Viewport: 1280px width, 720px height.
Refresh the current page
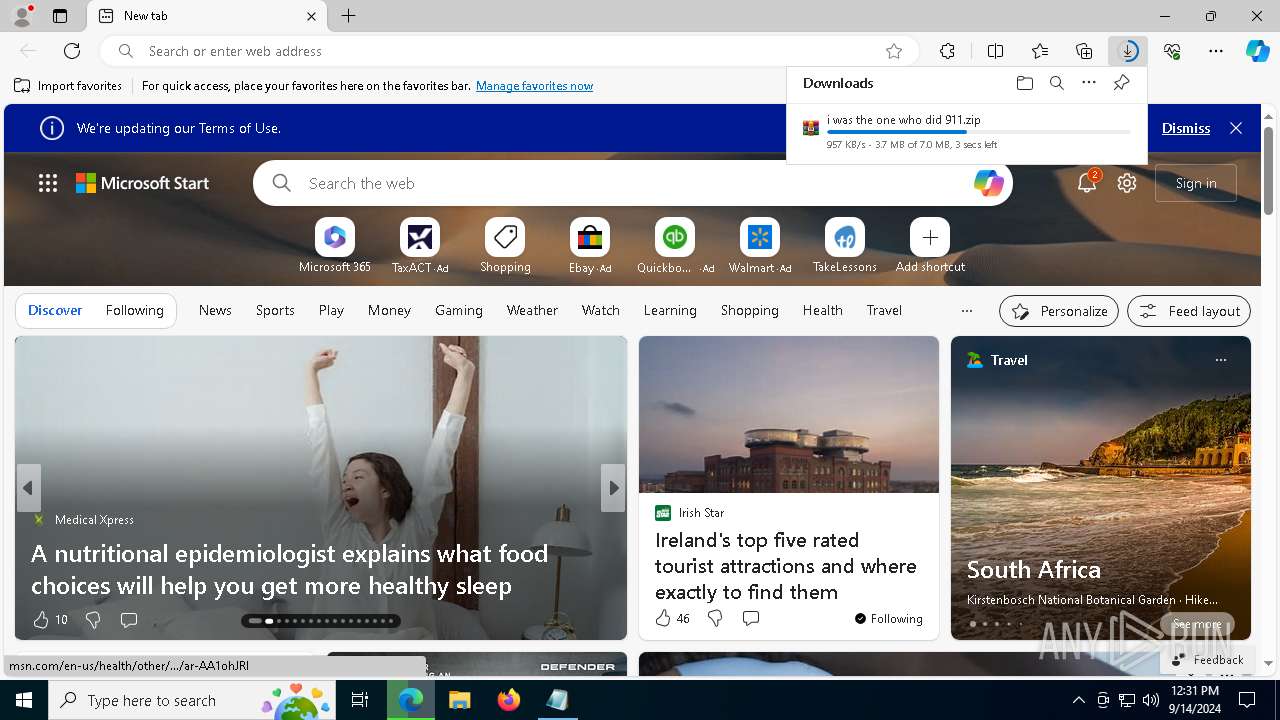click(x=72, y=51)
